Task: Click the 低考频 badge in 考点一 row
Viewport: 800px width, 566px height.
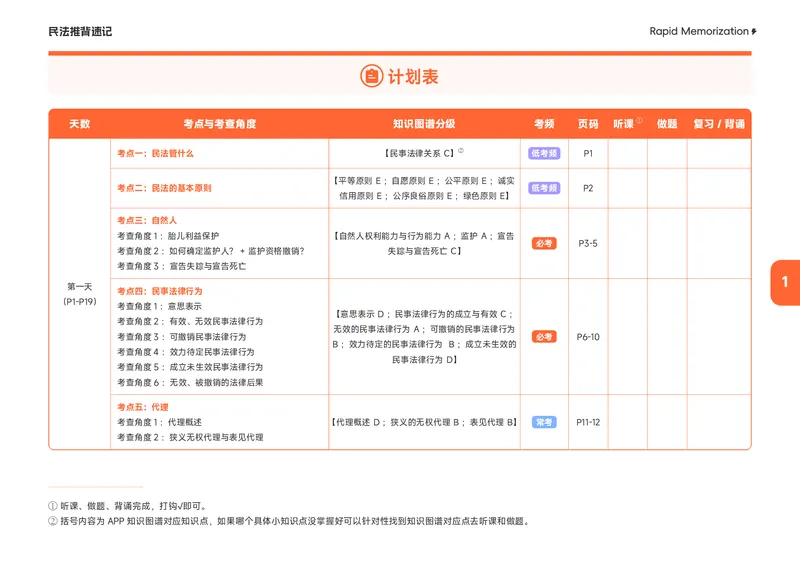Action: pos(544,154)
